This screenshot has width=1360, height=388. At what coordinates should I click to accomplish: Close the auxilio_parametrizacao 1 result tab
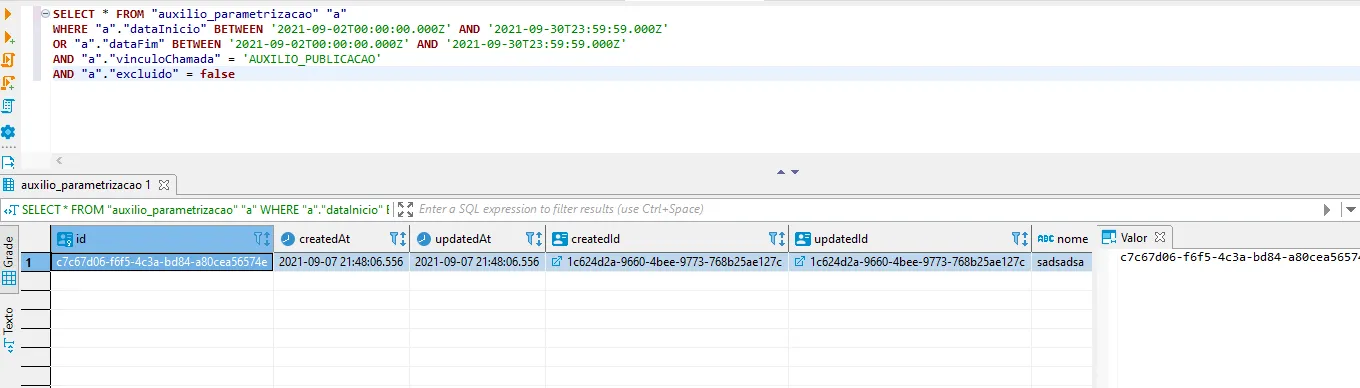pos(165,185)
